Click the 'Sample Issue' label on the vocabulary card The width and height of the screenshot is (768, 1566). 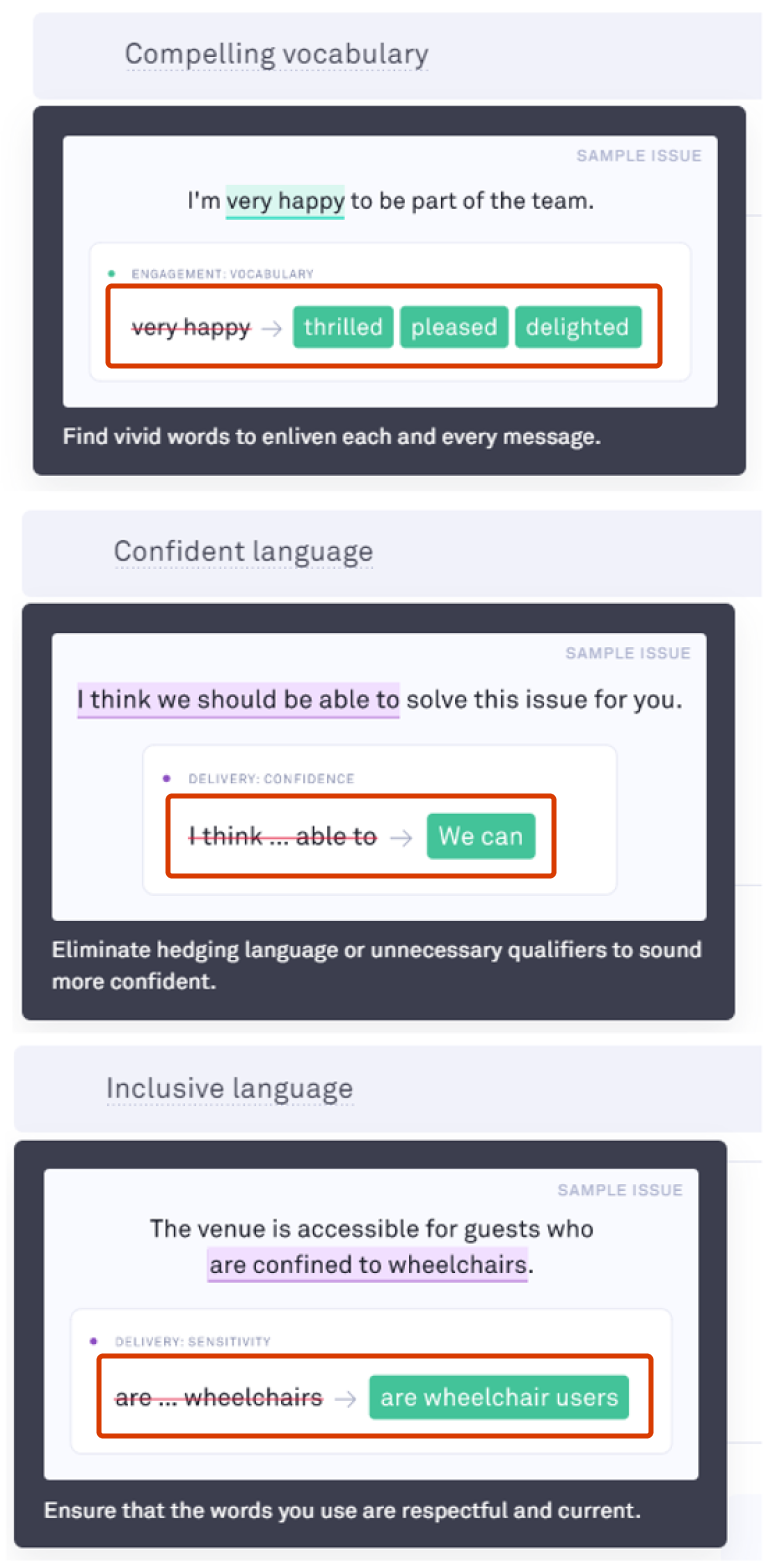(638, 156)
